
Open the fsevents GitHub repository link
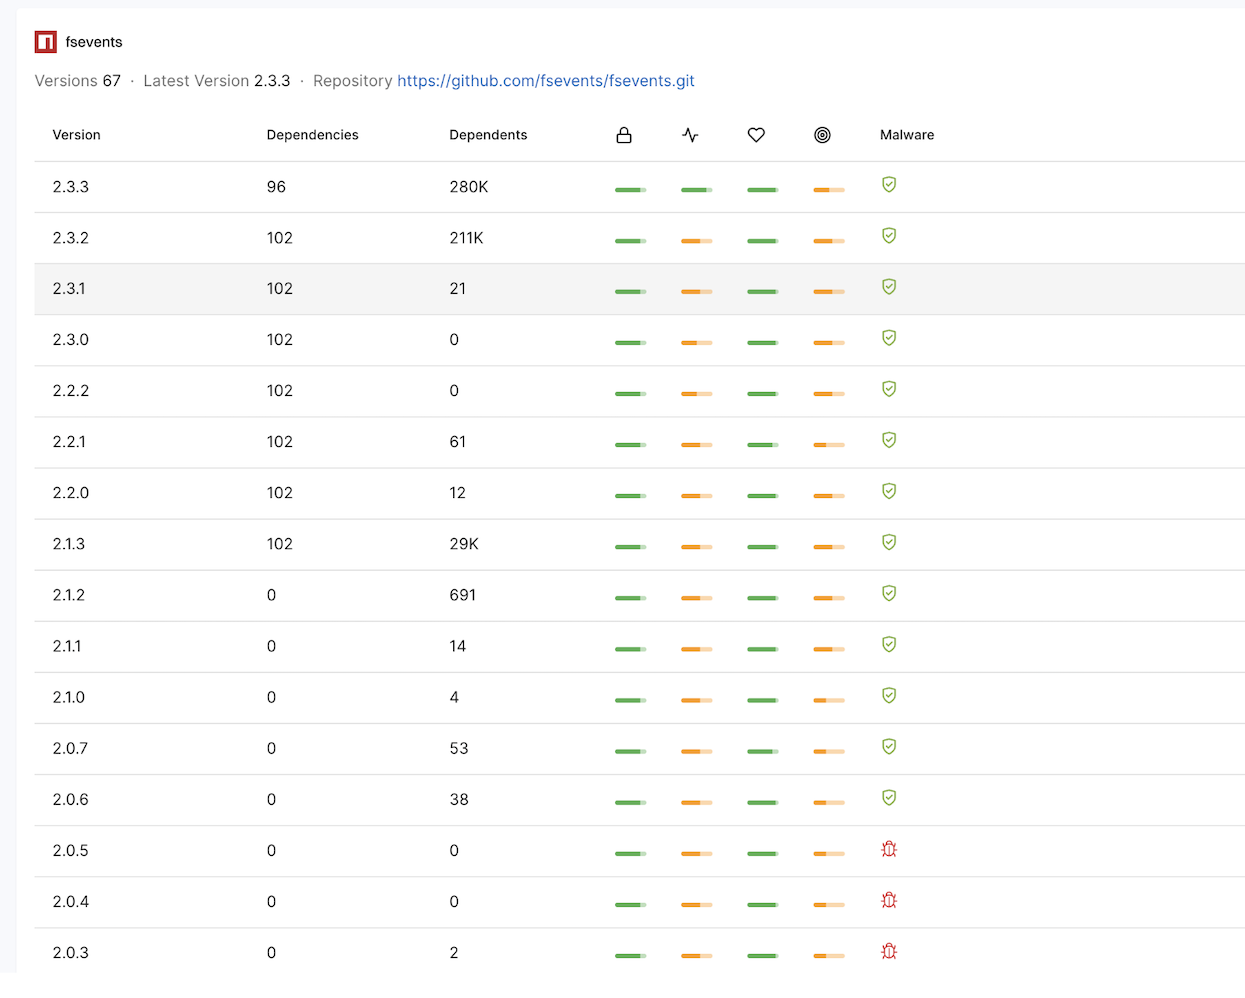tap(546, 81)
